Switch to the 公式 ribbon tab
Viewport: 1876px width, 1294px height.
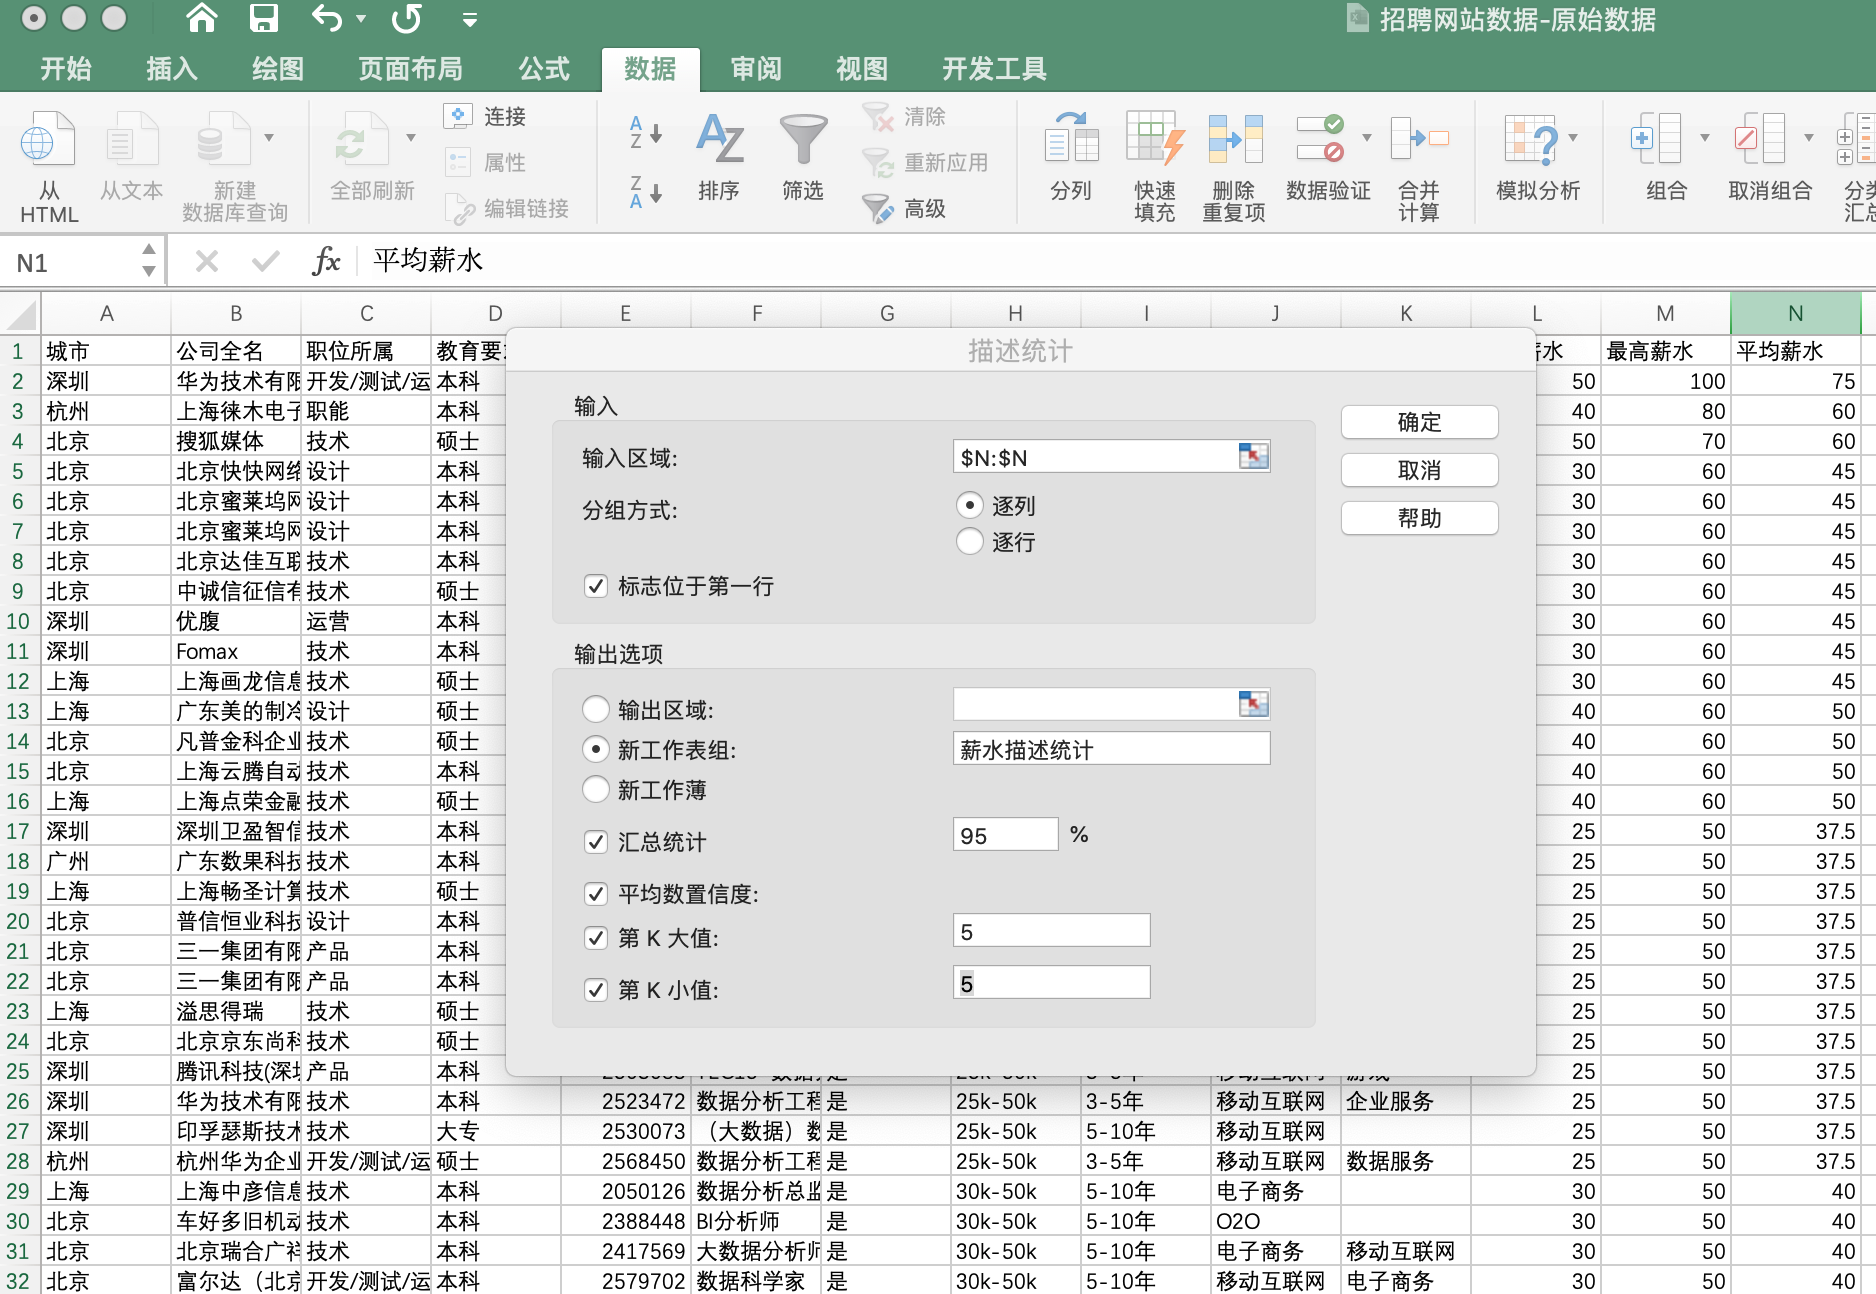click(x=543, y=69)
